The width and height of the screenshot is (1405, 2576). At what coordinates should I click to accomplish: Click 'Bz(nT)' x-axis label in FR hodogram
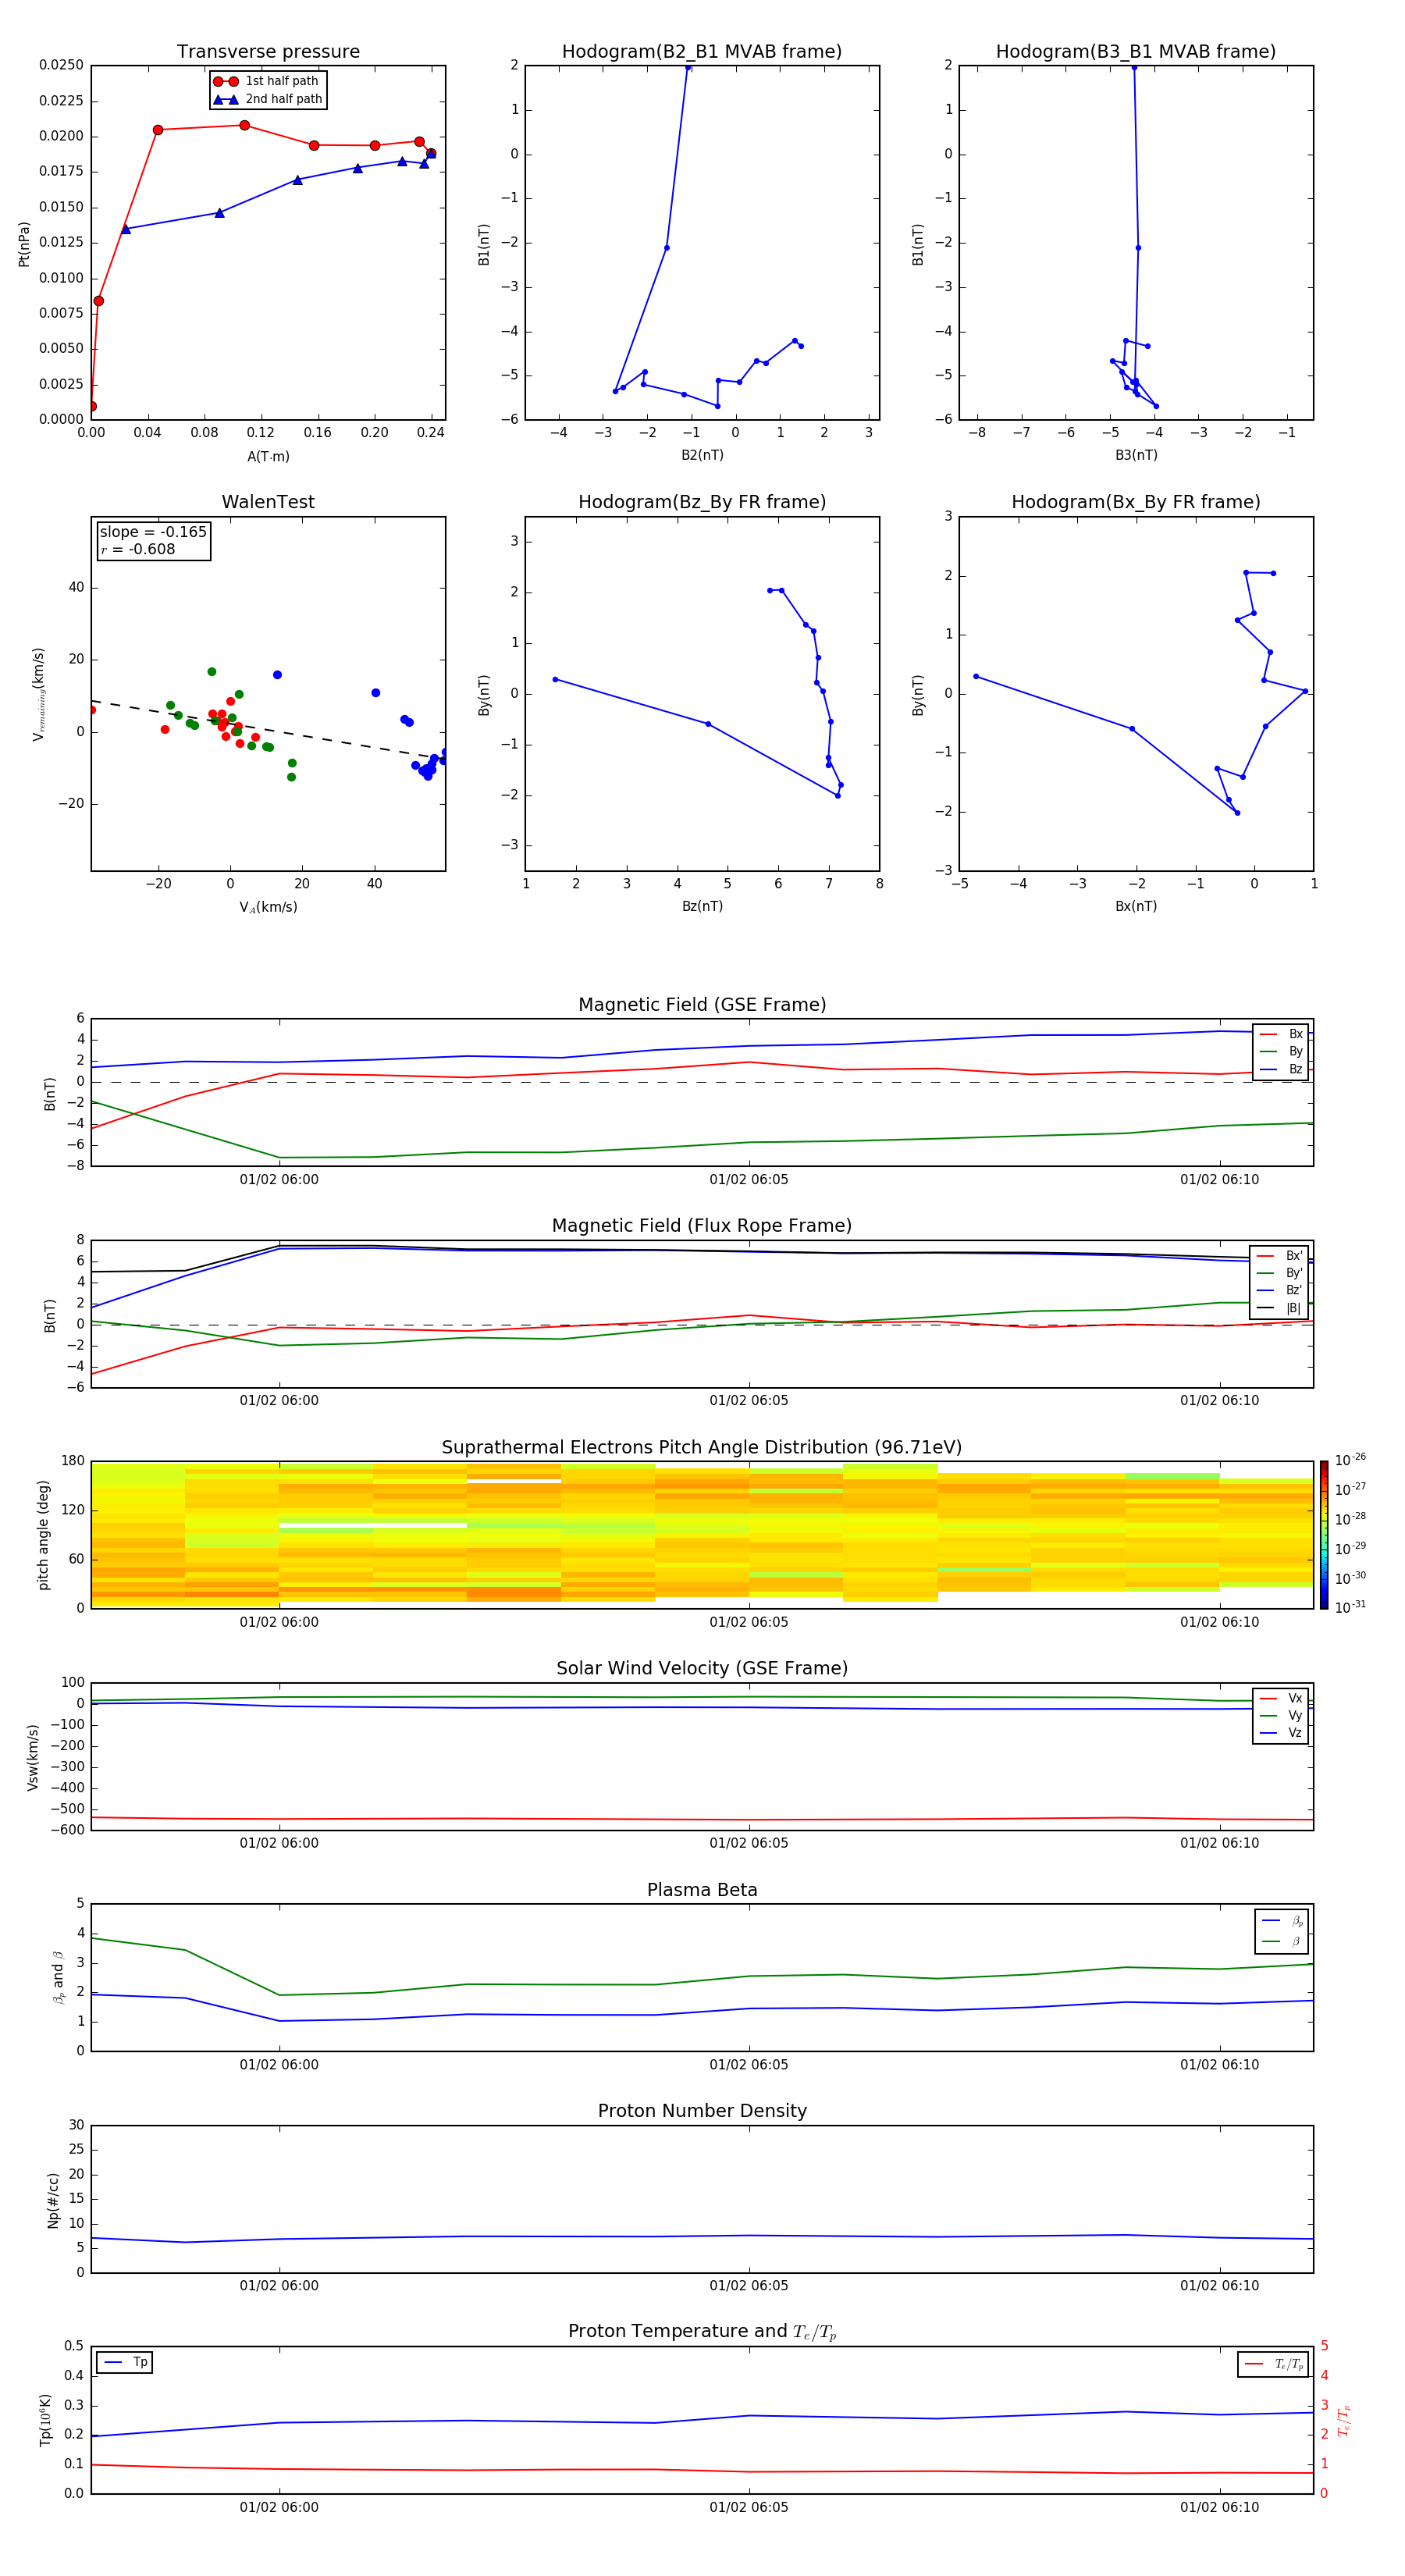point(702,906)
